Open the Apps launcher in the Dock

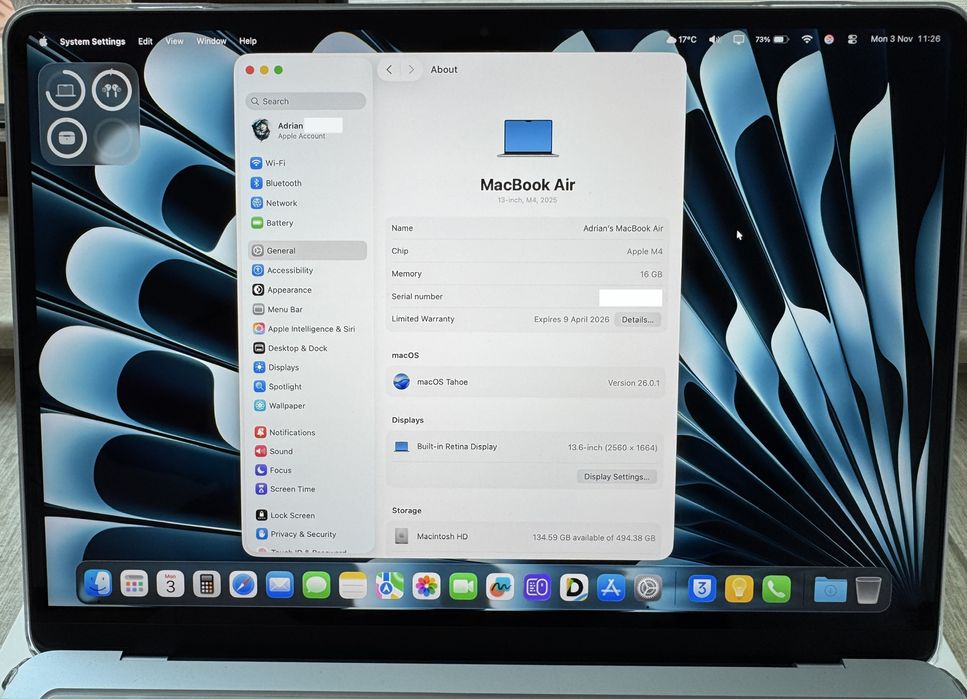coord(134,584)
